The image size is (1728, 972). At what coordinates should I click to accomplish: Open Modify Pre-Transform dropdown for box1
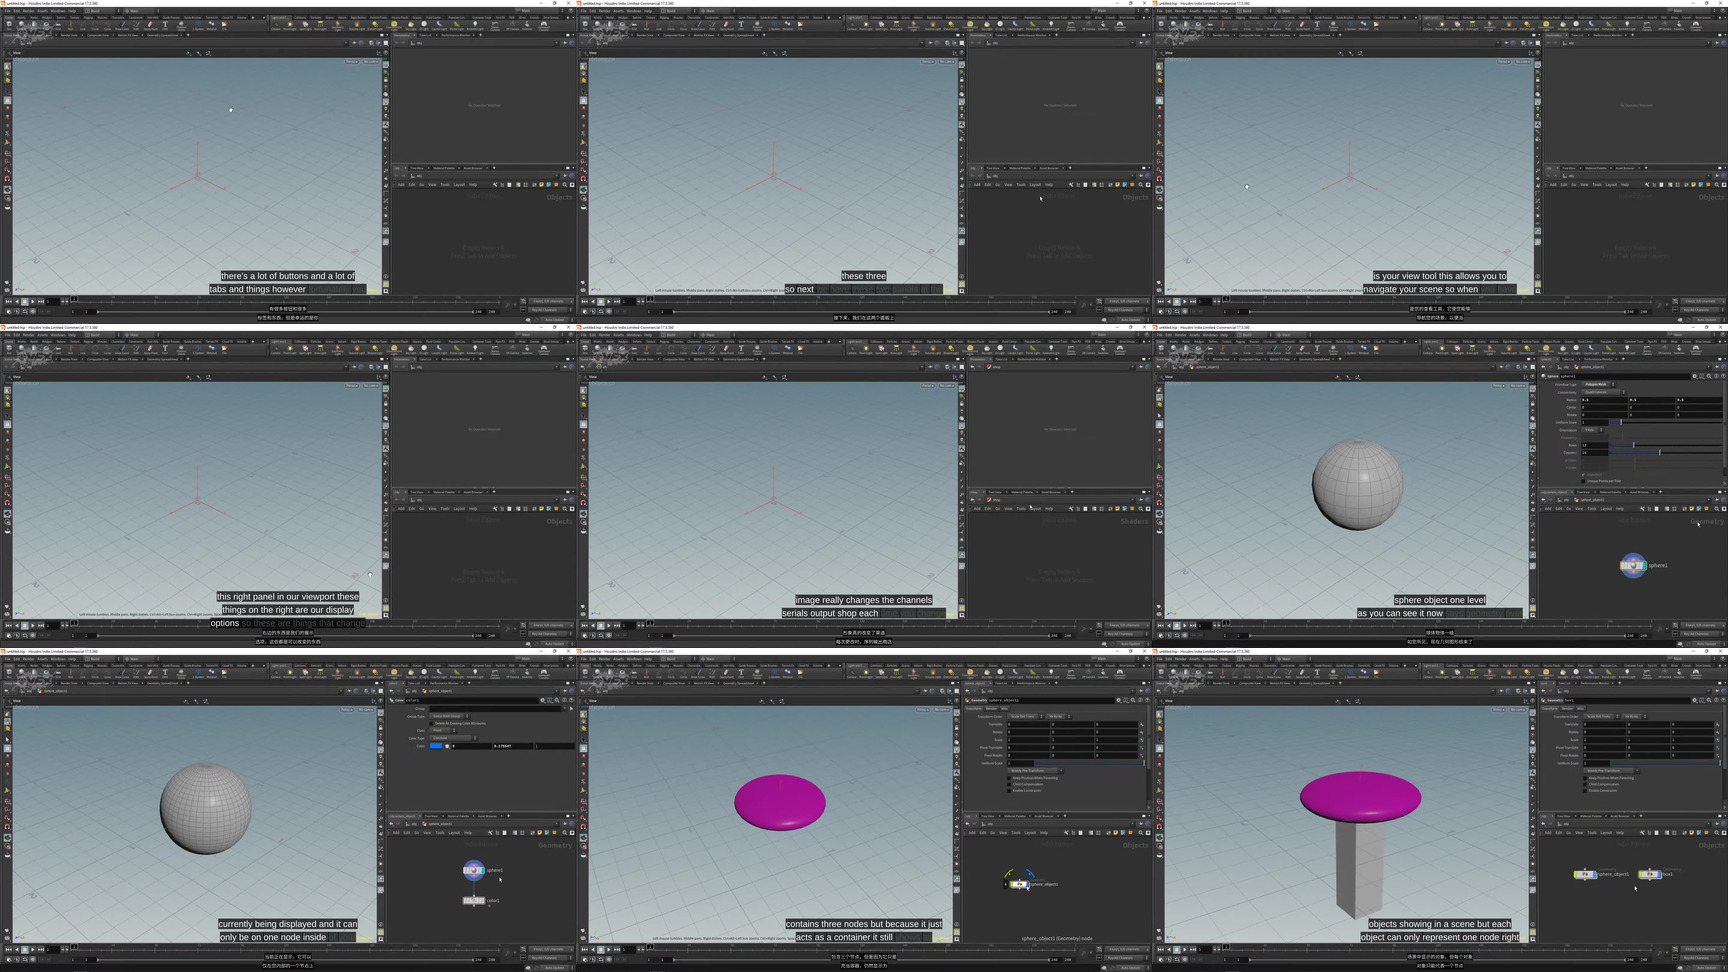1611,771
